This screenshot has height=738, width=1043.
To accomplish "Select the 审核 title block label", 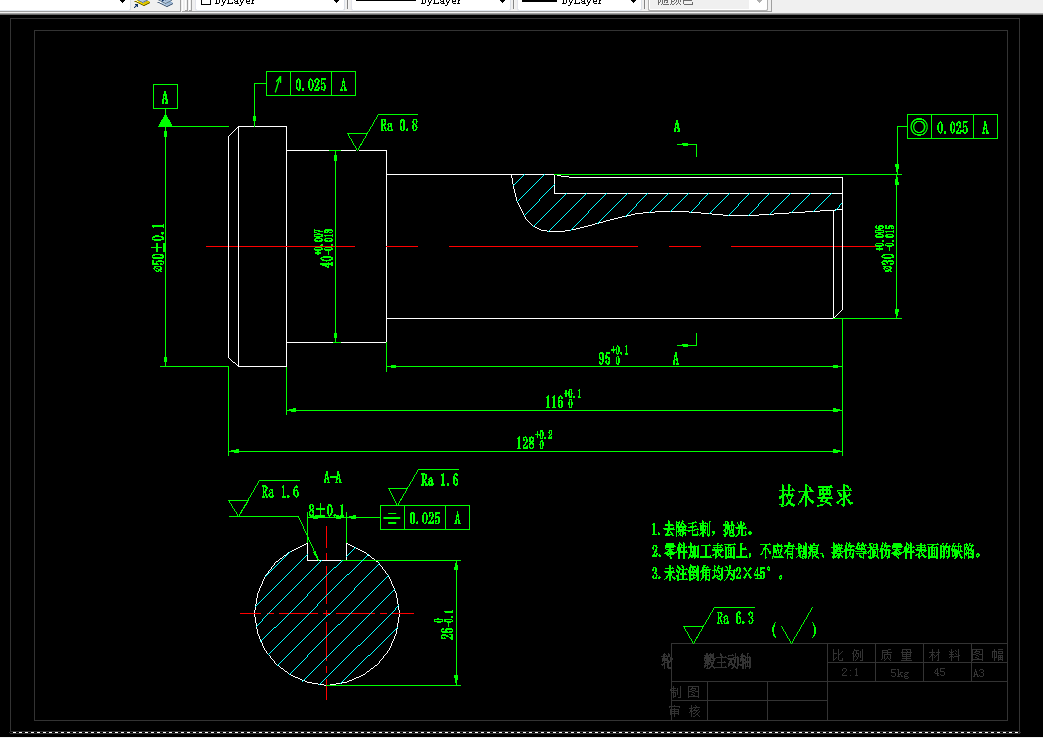I will tap(685, 711).
